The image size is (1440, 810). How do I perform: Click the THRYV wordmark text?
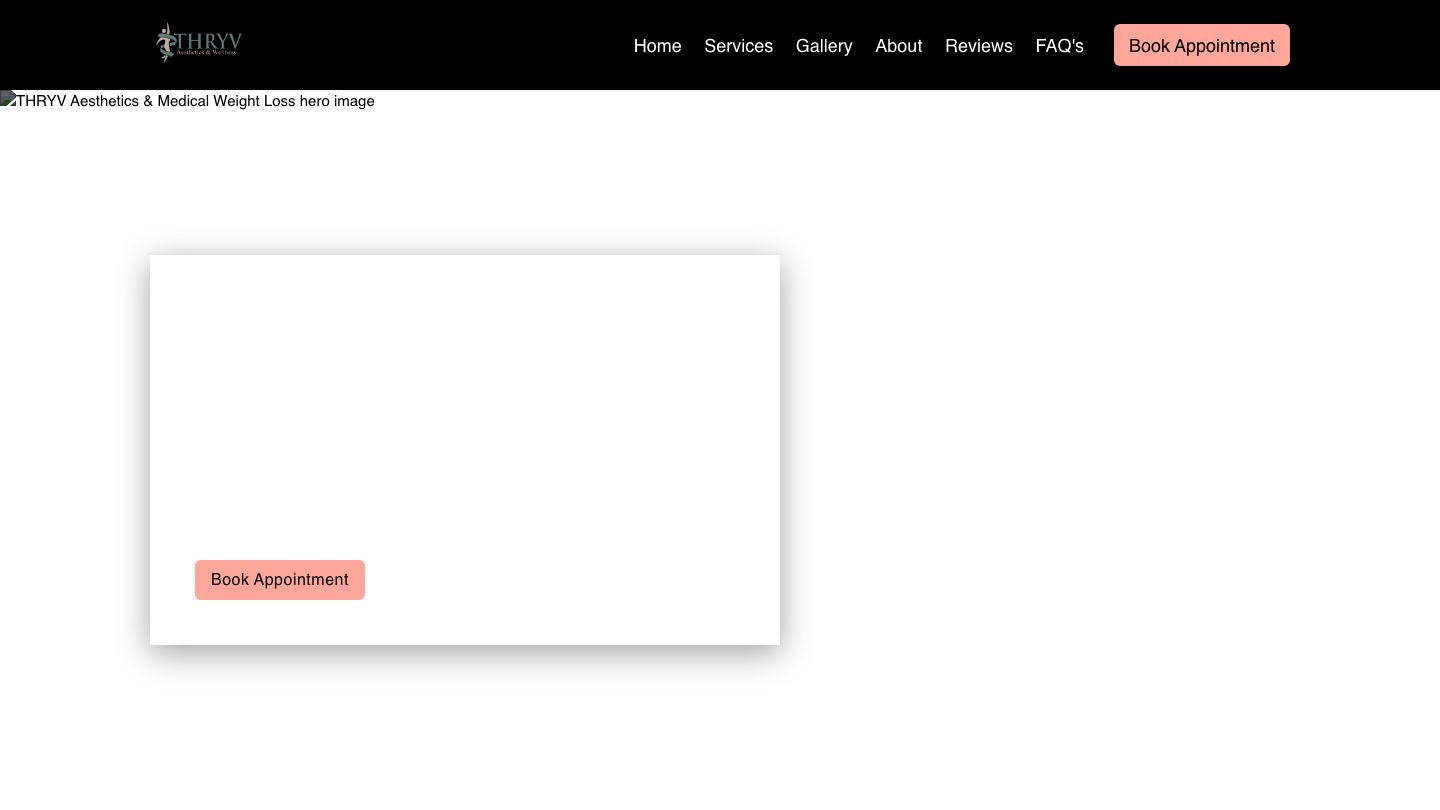point(208,40)
